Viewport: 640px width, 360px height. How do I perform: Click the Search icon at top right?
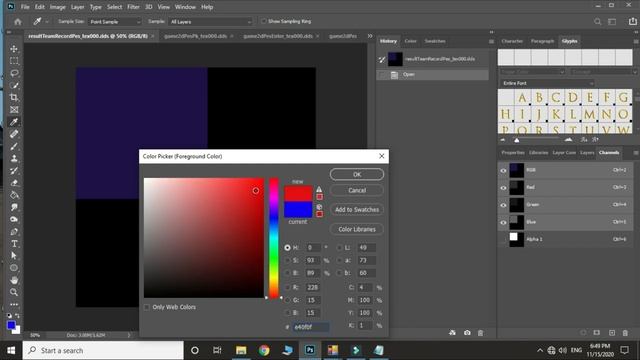pyautogui.click(x=598, y=22)
